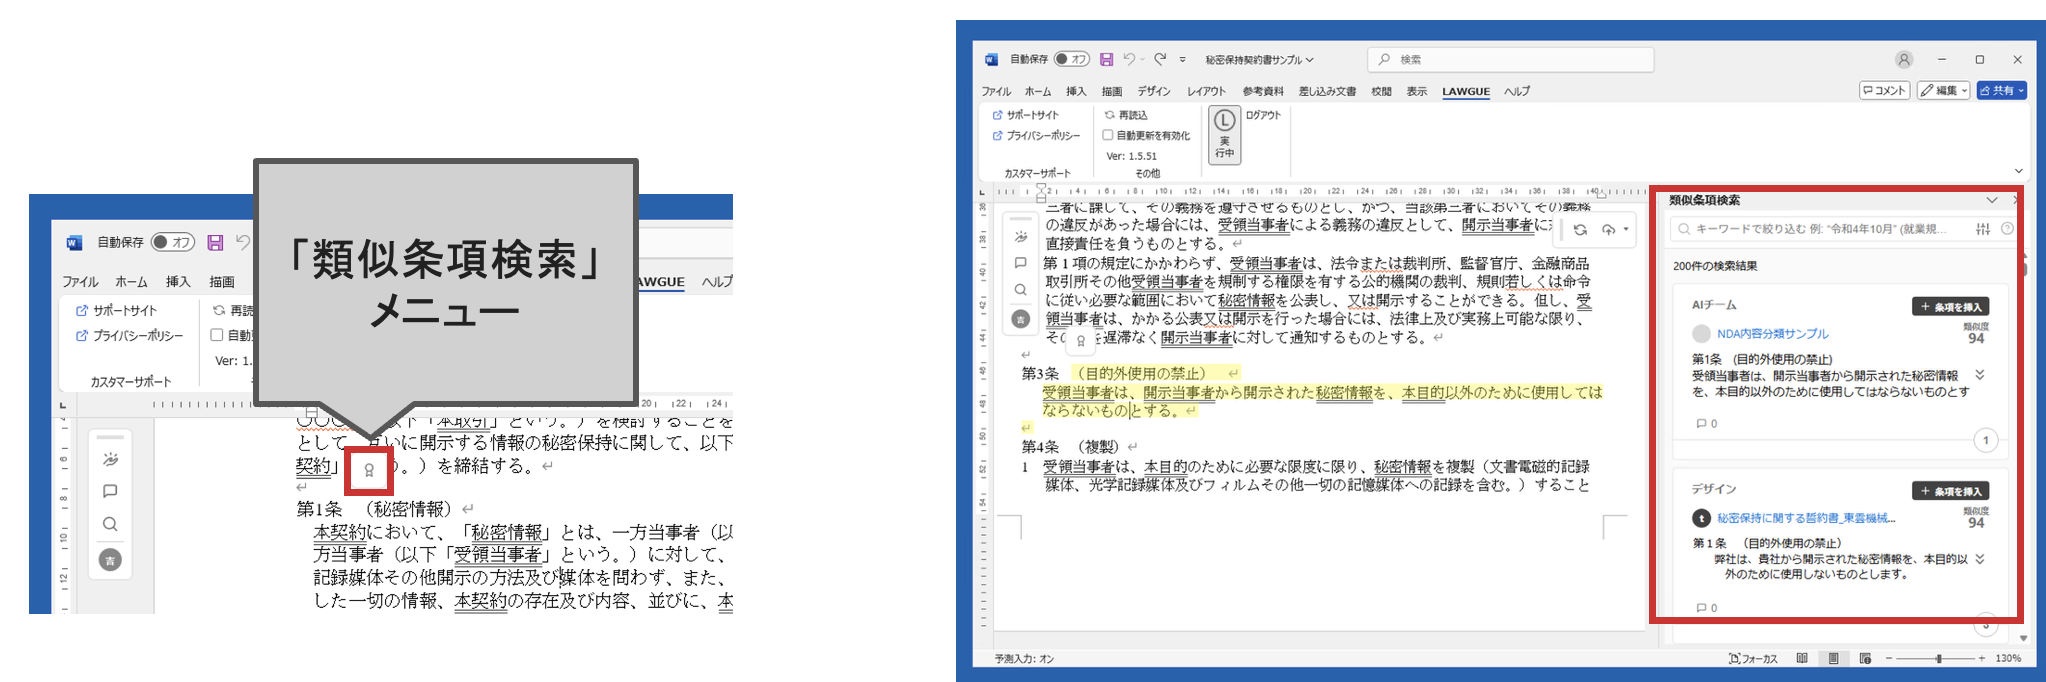Adjust the zoom slider in status bar

click(1938, 659)
